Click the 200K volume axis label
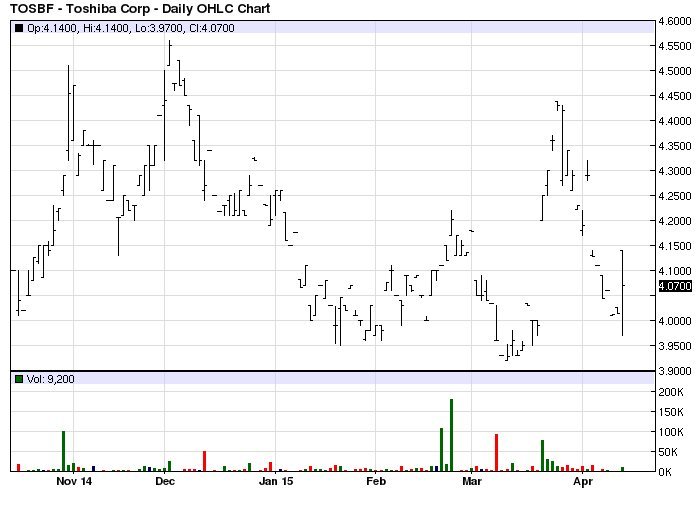The width and height of the screenshot is (700, 512). (x=671, y=392)
